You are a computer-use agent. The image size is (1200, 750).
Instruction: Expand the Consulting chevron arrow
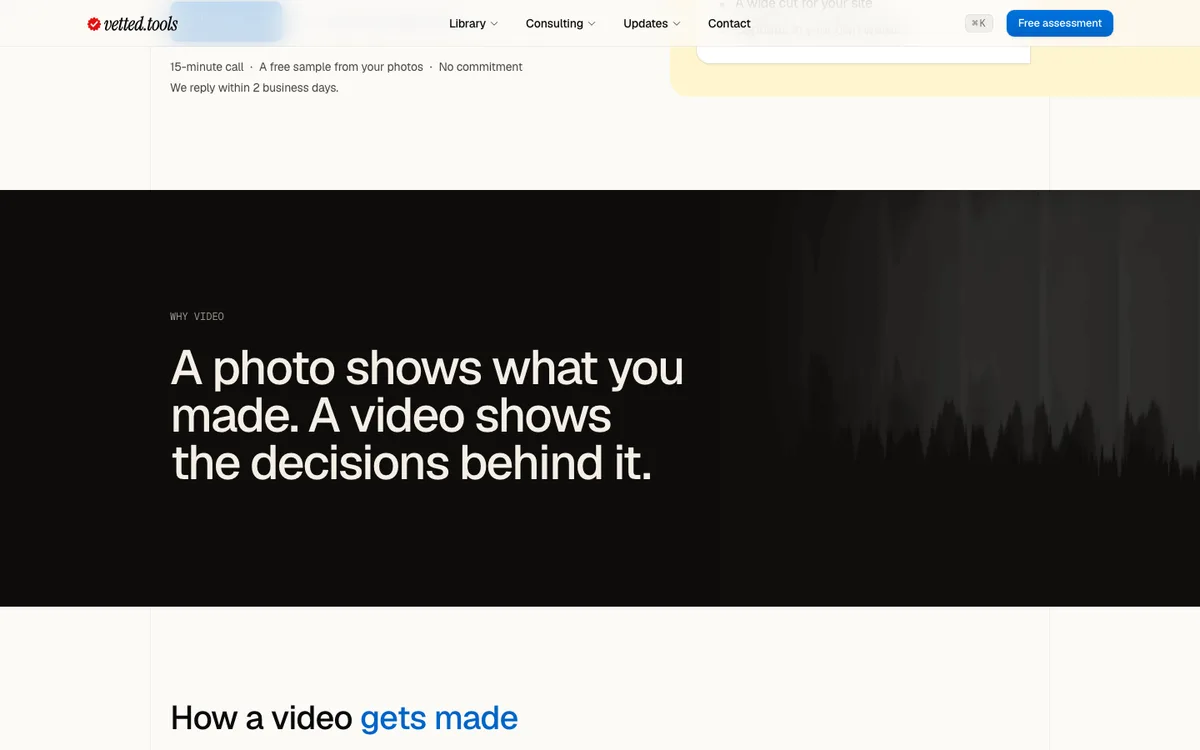(591, 24)
